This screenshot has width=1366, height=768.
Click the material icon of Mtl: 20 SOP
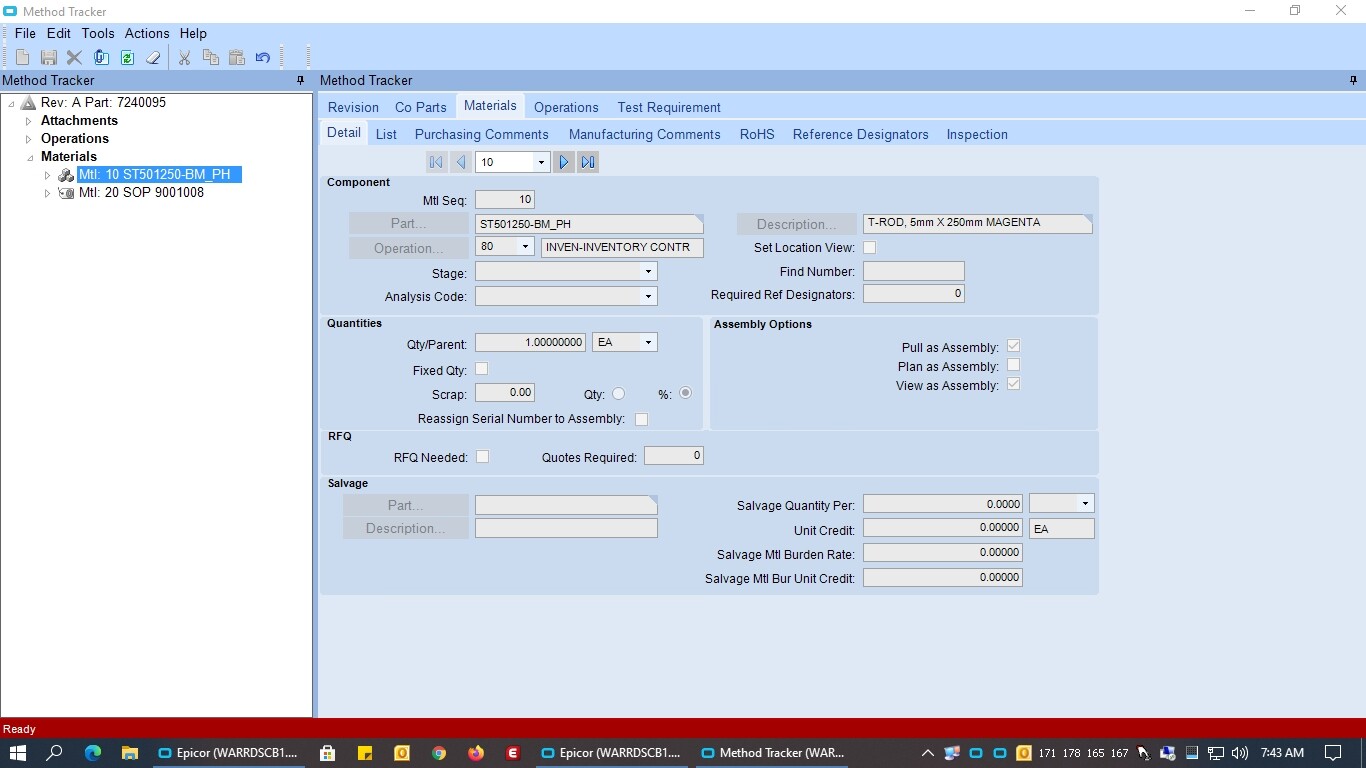(66, 193)
